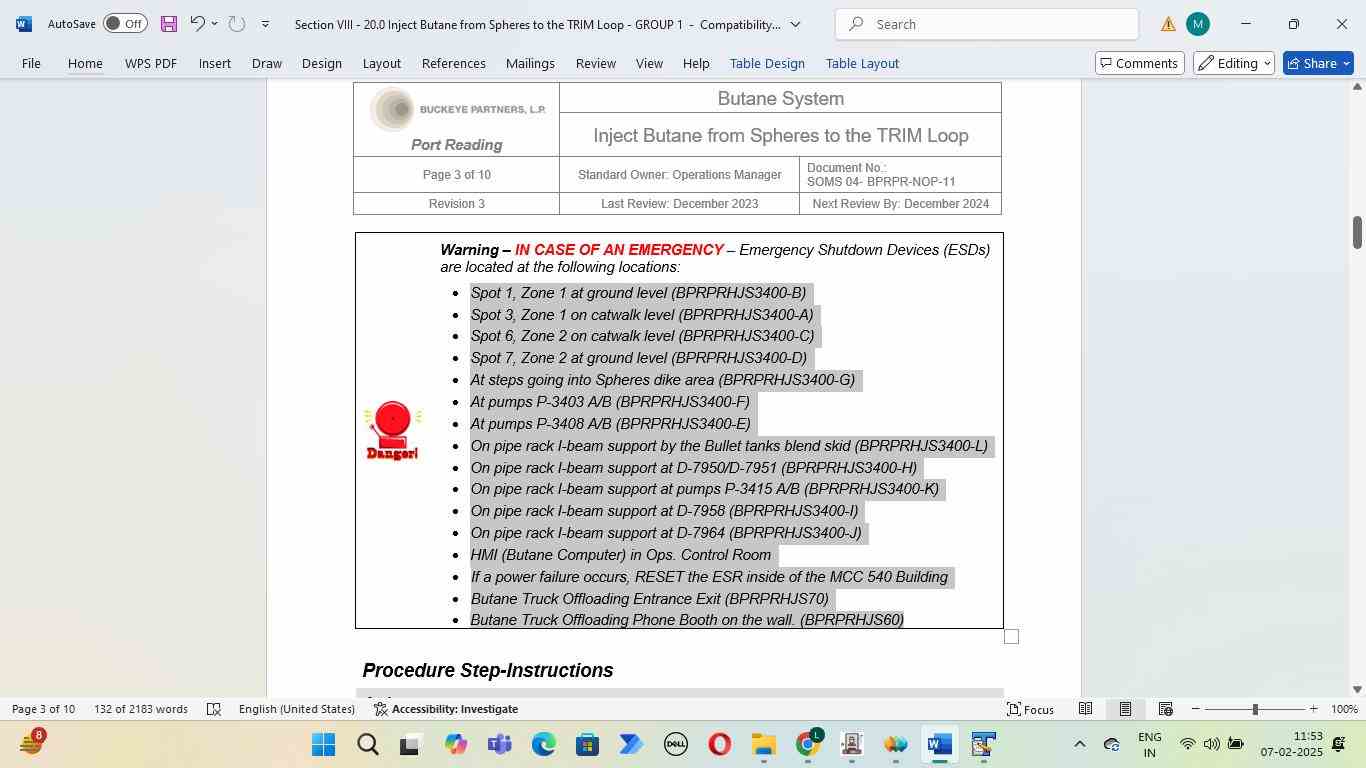Screen dimensions: 1366x768
Task: Click the scroll down arrow of the document
Action: [1357, 689]
